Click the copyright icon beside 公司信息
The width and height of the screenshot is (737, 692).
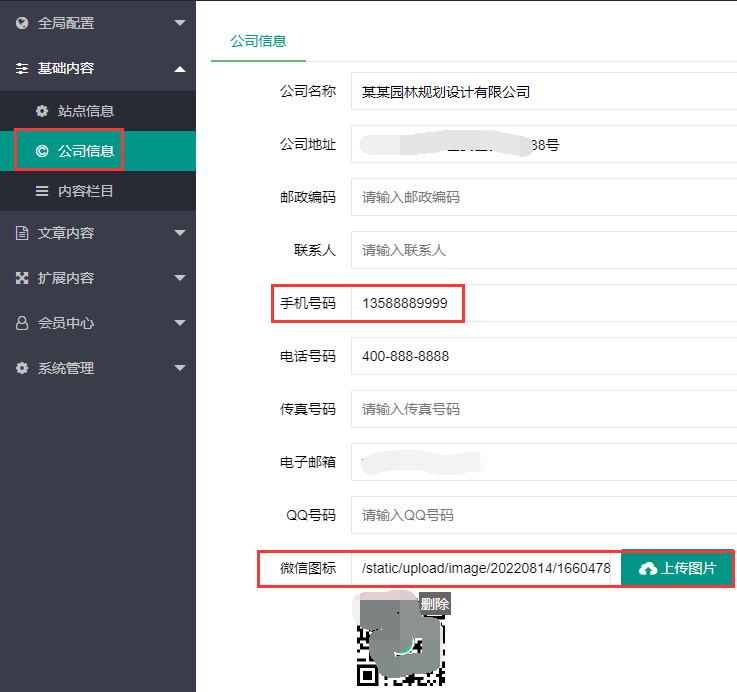[42, 152]
